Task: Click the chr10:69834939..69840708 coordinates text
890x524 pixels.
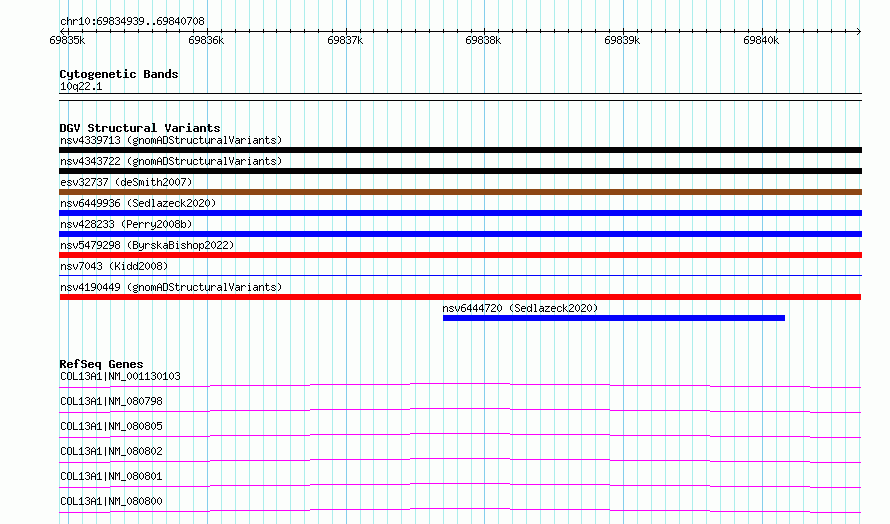Action: (132, 21)
